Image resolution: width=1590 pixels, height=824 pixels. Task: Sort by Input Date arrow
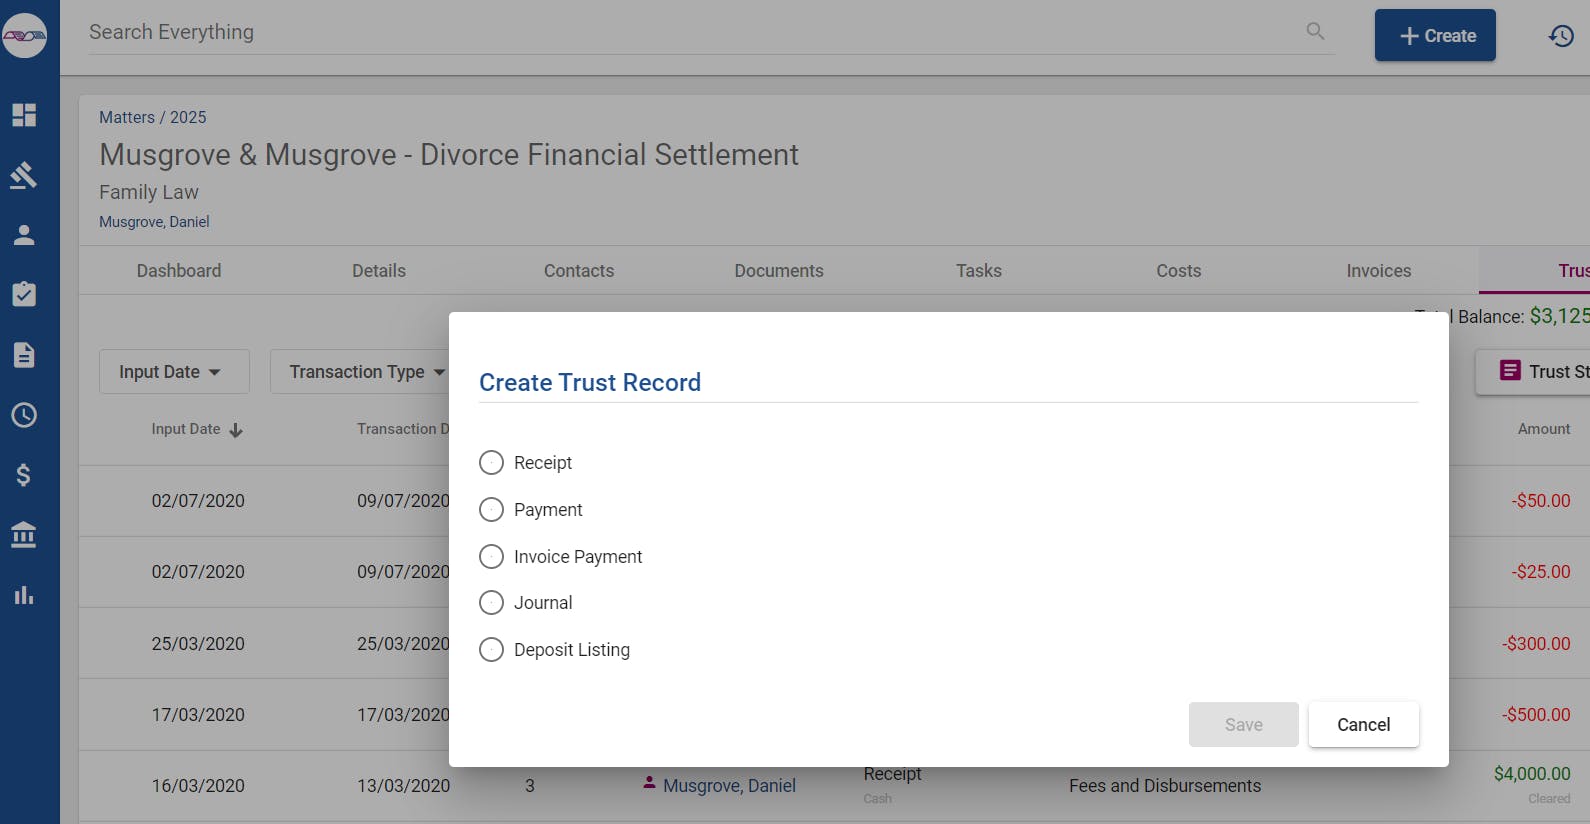coord(236,430)
